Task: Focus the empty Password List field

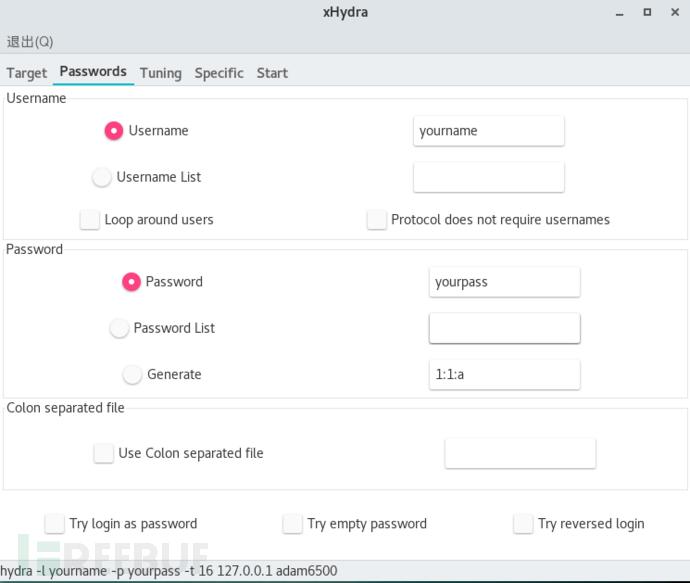Action: coord(505,328)
